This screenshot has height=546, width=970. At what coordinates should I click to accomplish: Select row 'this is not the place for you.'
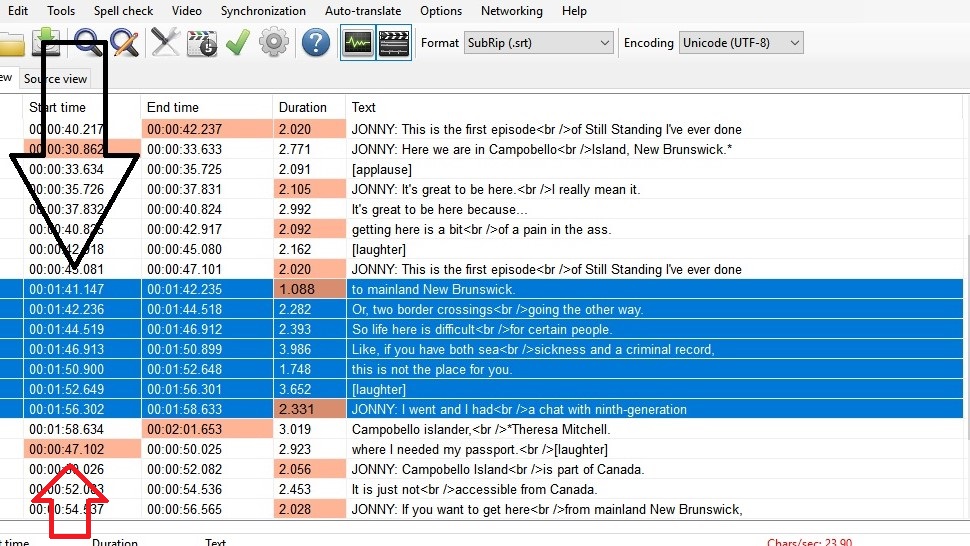[x=481, y=369]
